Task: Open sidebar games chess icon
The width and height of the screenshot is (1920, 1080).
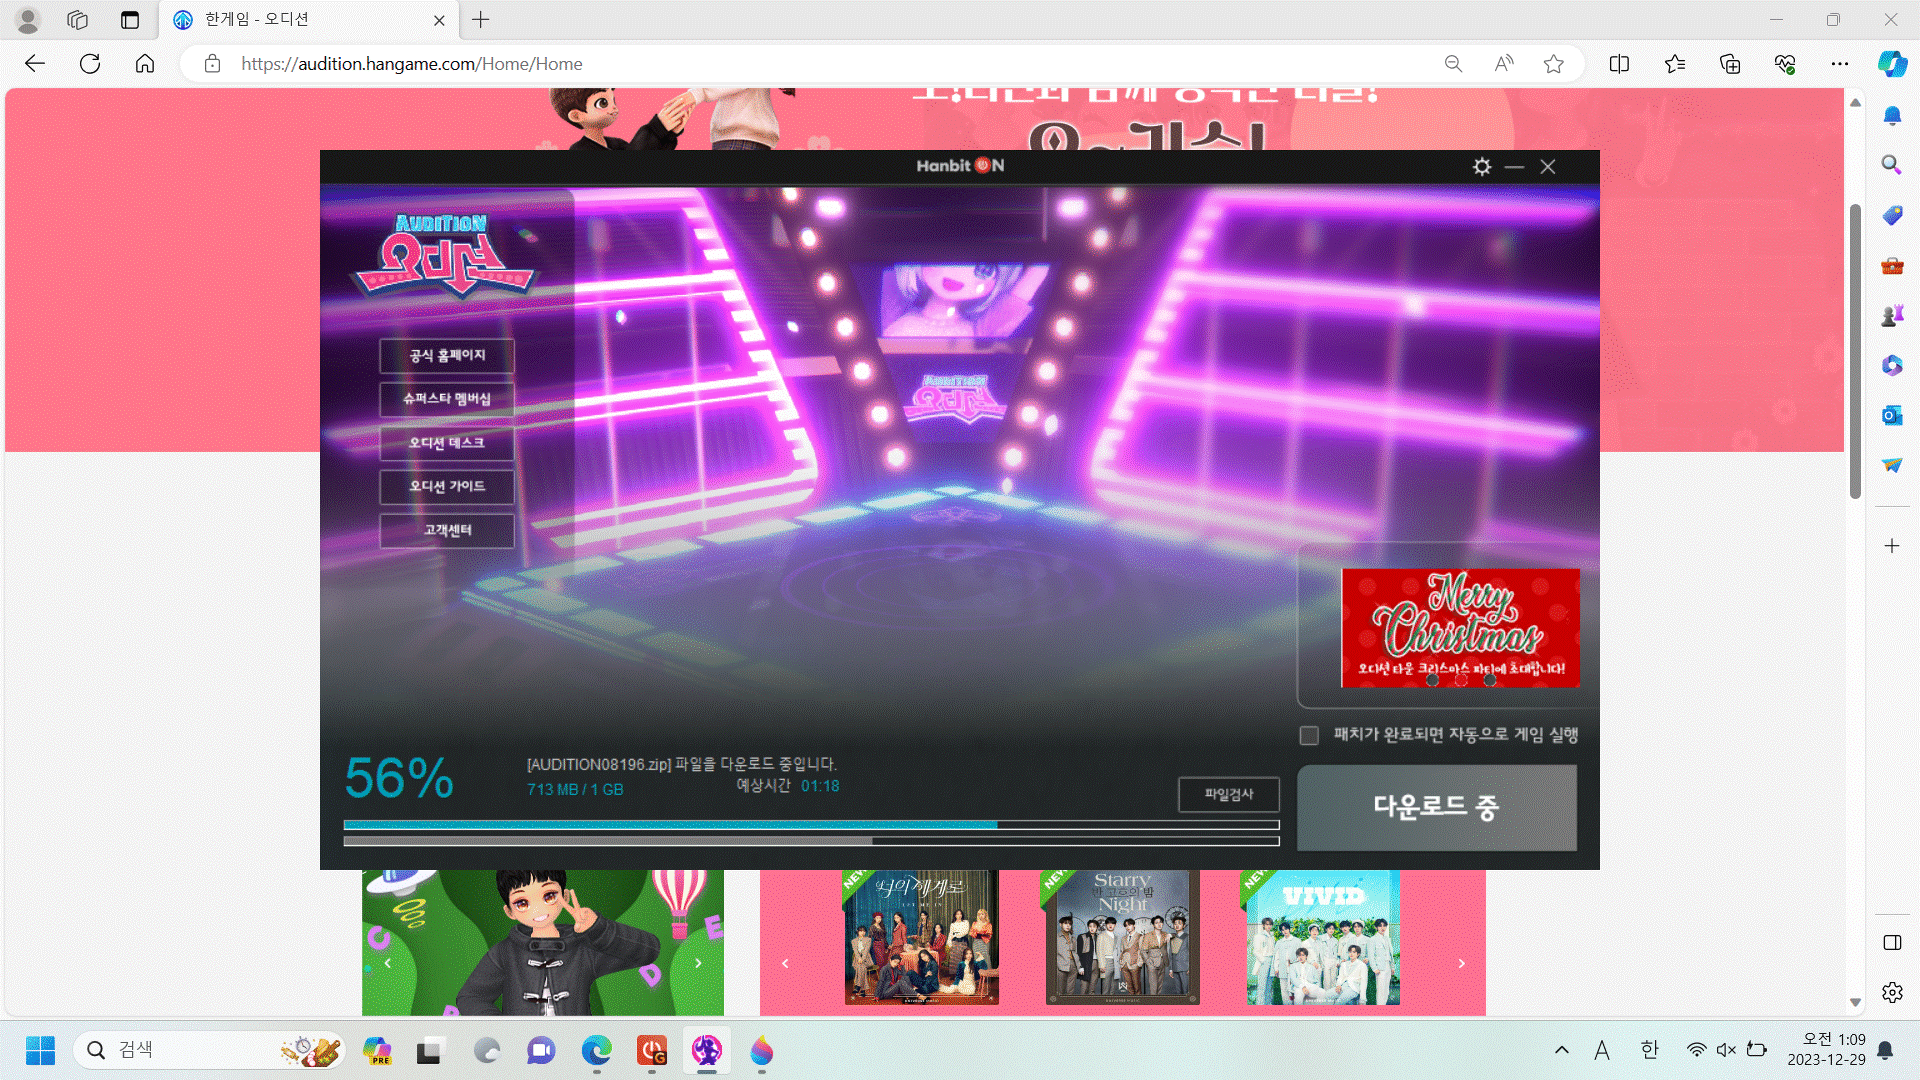Action: click(1892, 315)
